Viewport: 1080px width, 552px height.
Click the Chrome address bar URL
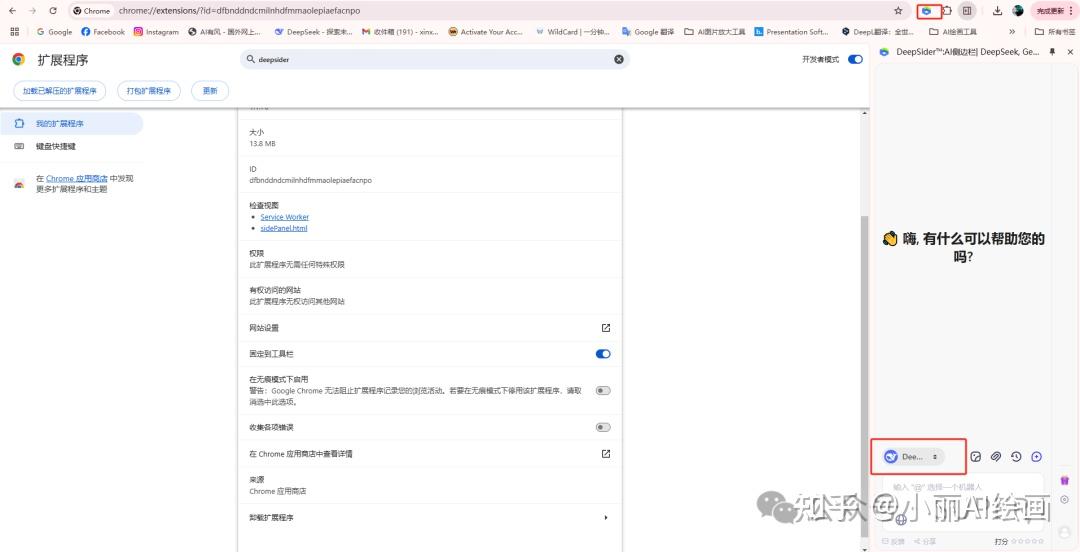click(x=238, y=11)
